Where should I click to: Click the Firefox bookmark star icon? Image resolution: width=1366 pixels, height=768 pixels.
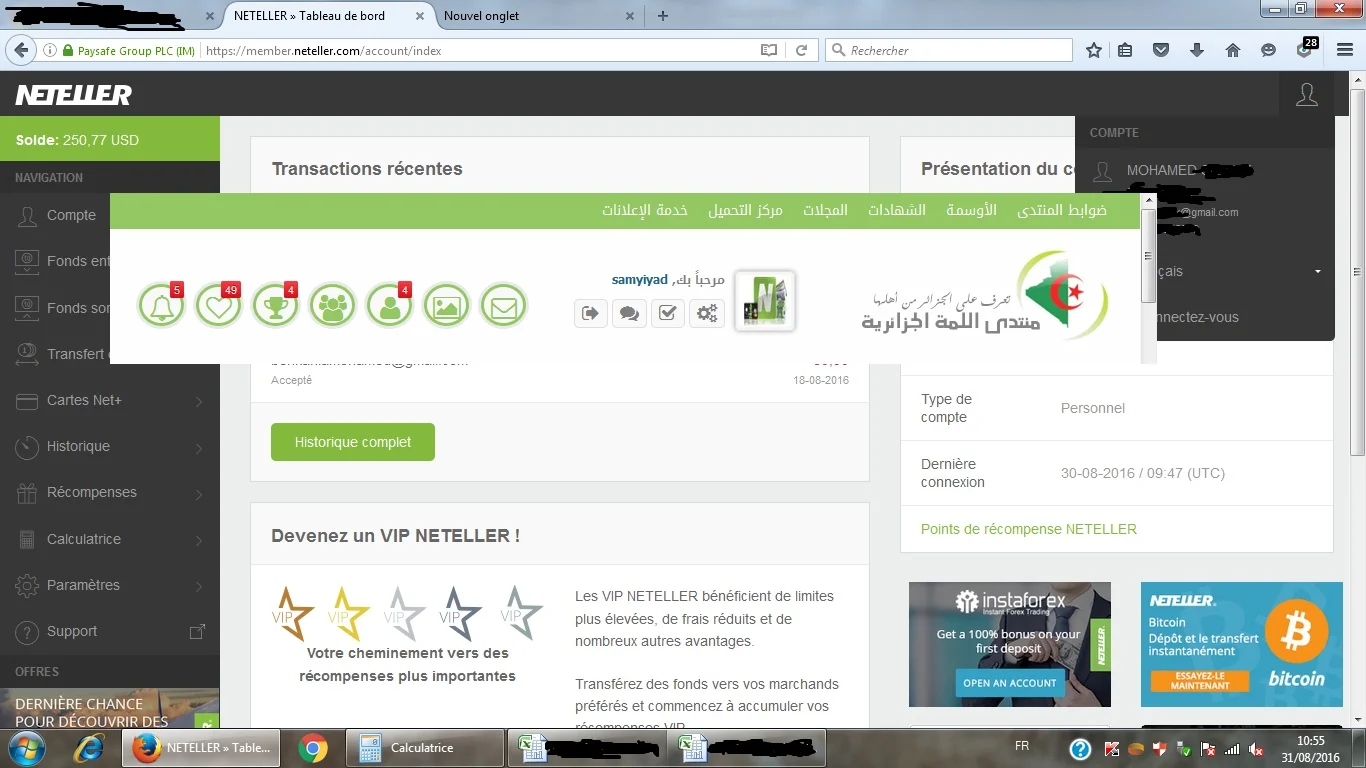1094,50
